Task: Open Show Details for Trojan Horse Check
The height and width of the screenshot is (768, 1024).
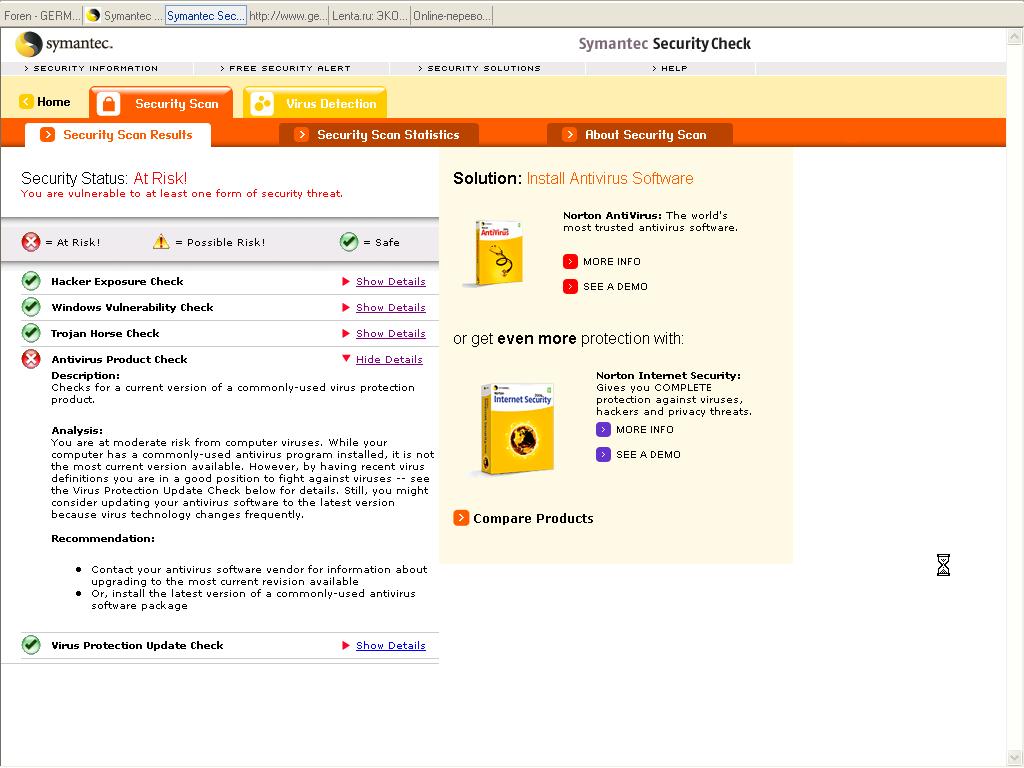Action: click(x=391, y=334)
